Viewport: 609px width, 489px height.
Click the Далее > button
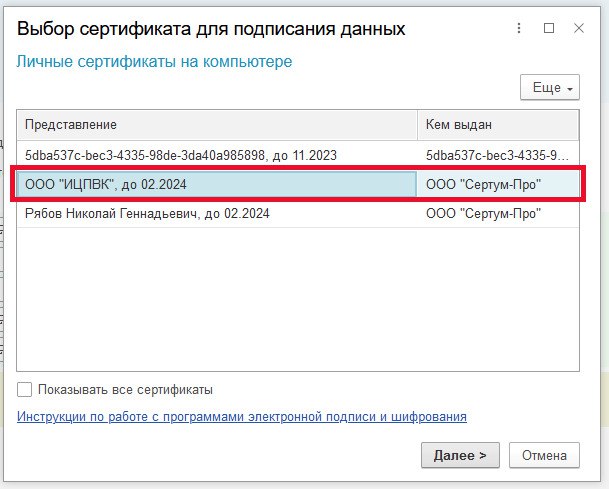pos(460,455)
